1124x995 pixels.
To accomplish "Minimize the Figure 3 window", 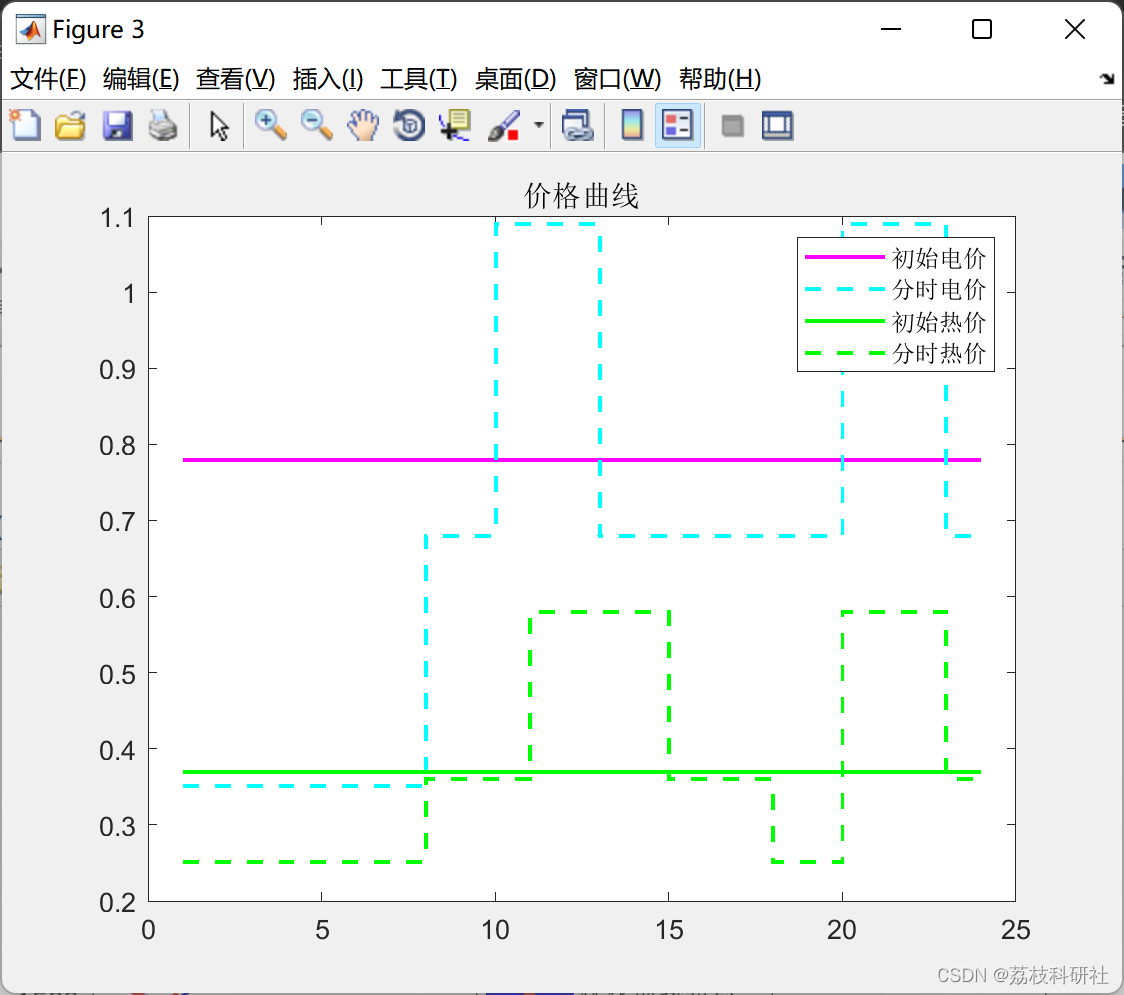I will pos(890,29).
